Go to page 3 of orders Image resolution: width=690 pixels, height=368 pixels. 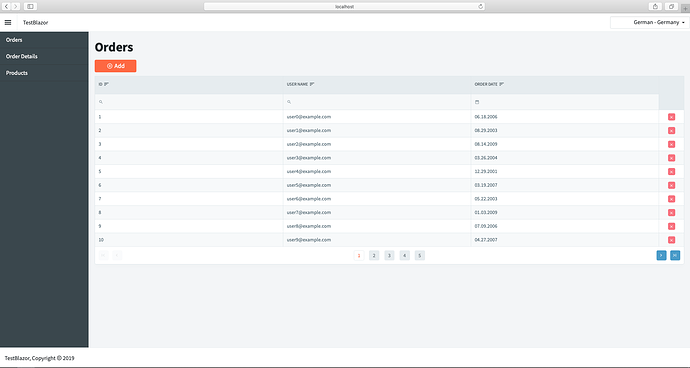(x=389, y=255)
